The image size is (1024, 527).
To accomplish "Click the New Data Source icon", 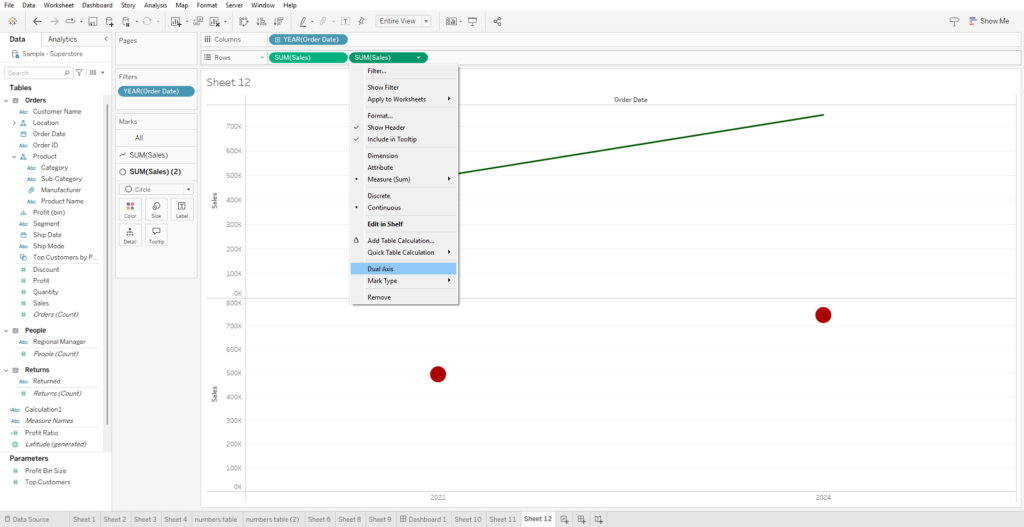I will click(109, 21).
